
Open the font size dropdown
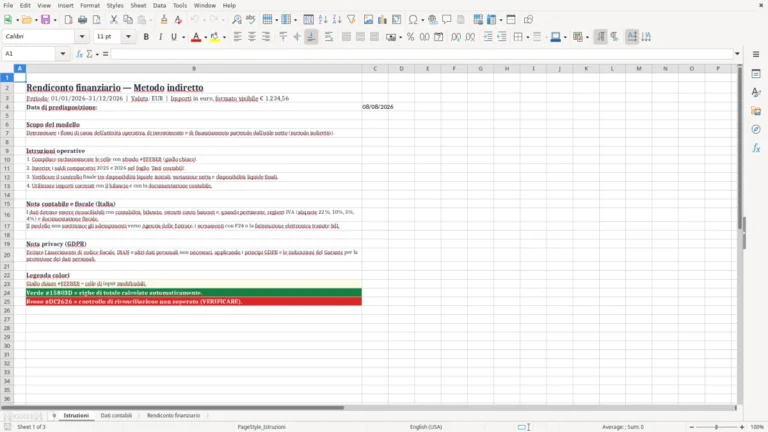[x=128, y=36]
